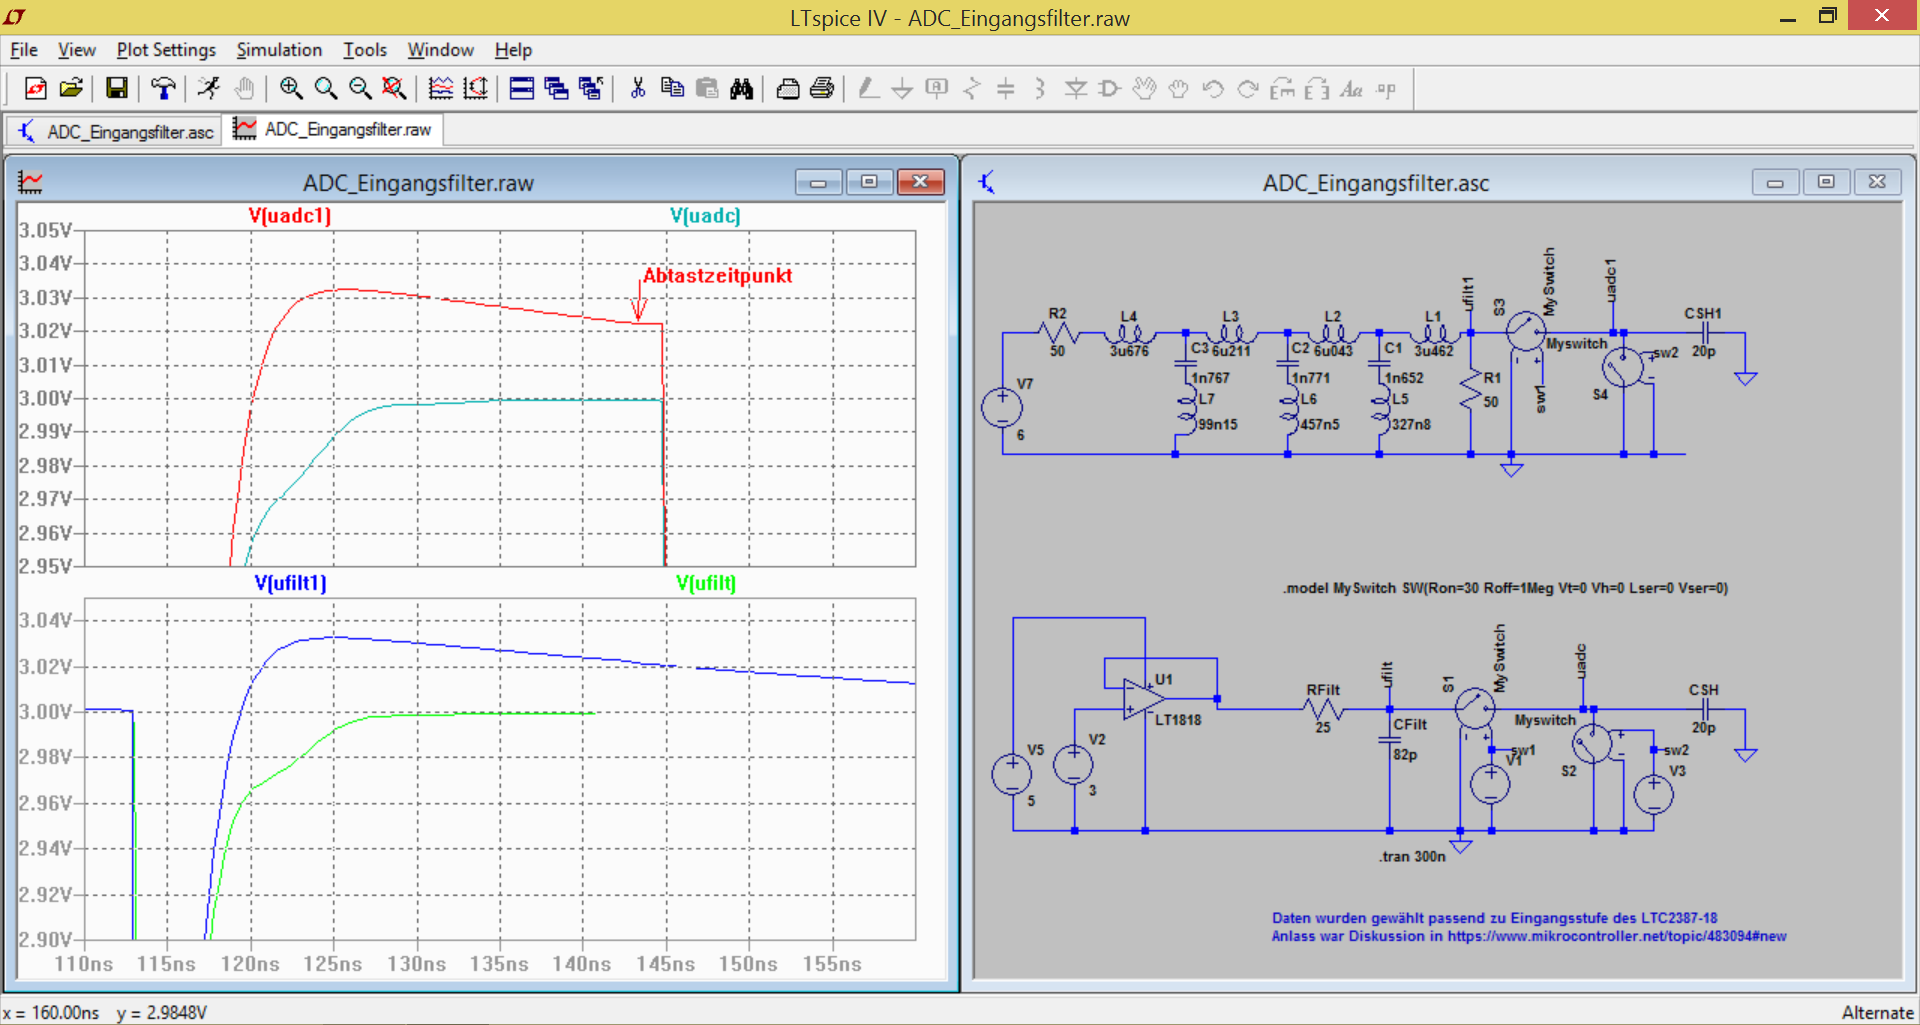Switch to the ADC_Eingangsfilter.raw tab
The image size is (1920, 1025).
334,129
